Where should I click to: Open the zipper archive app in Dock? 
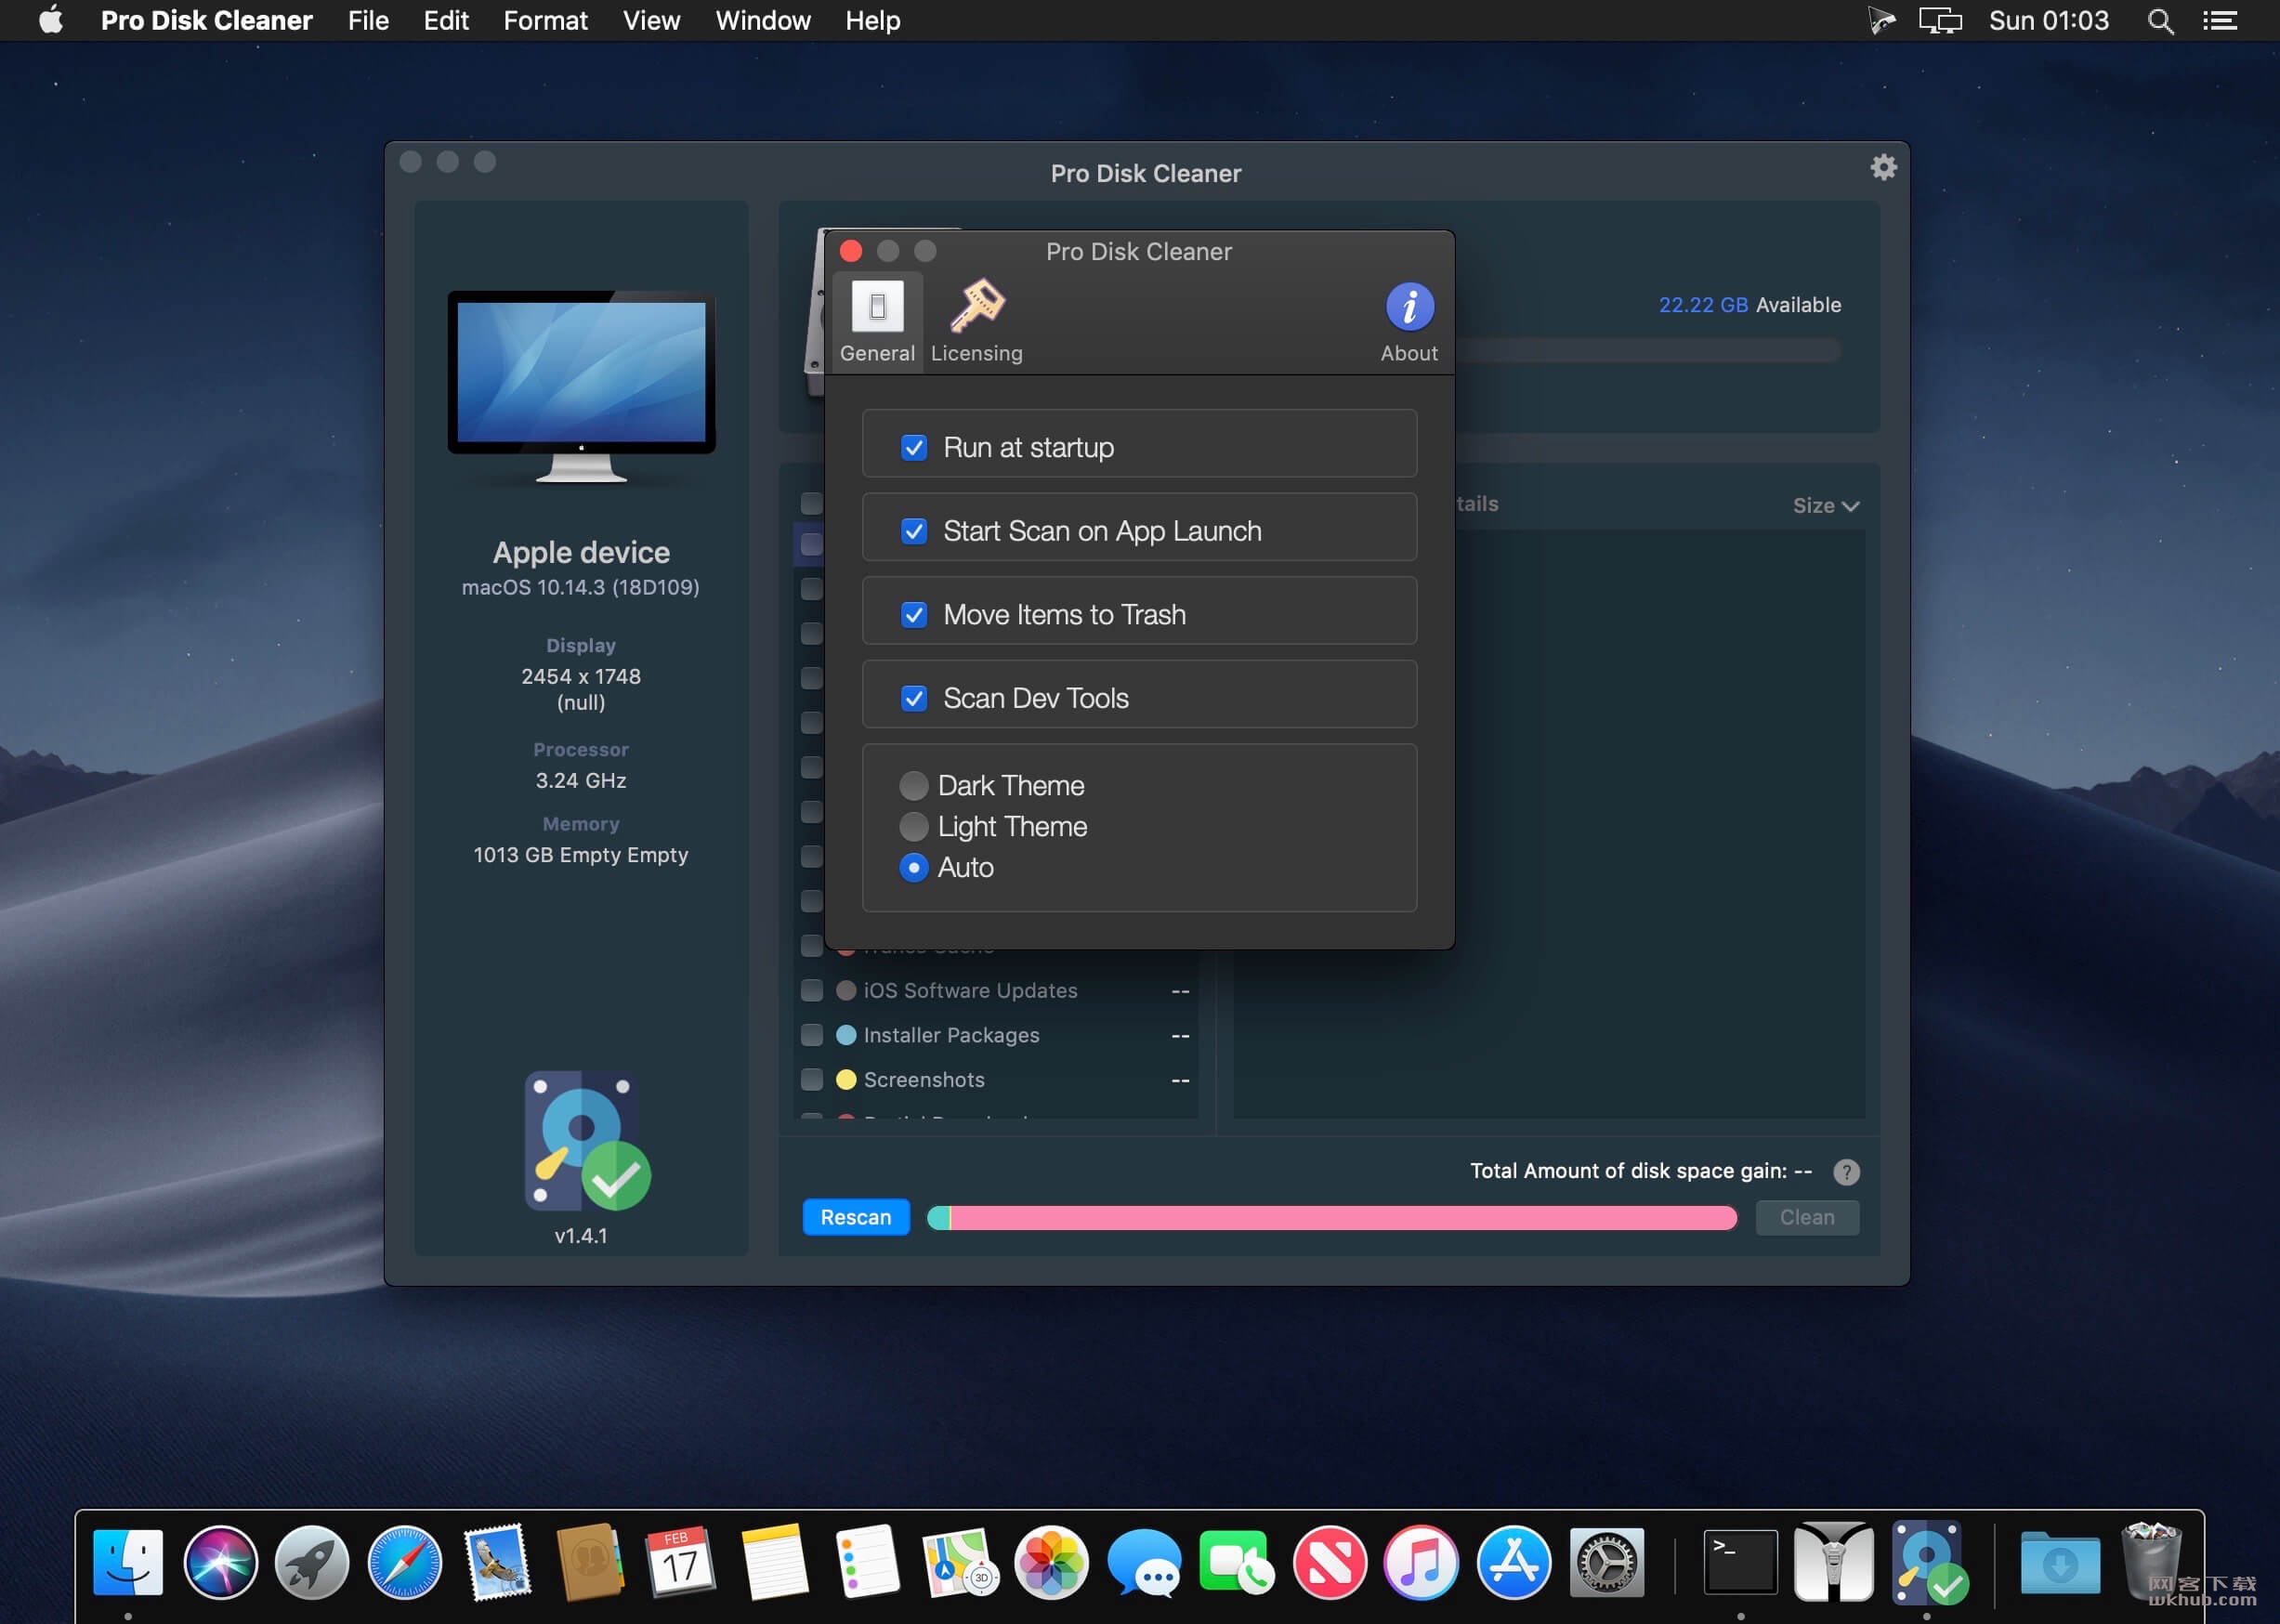[x=1833, y=1561]
